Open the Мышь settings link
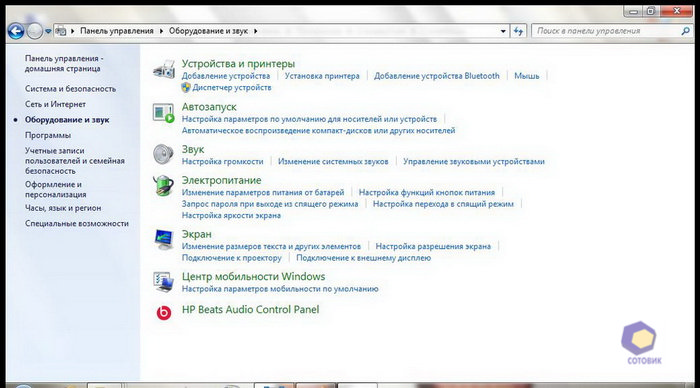This screenshot has height=388, width=700. tap(527, 76)
